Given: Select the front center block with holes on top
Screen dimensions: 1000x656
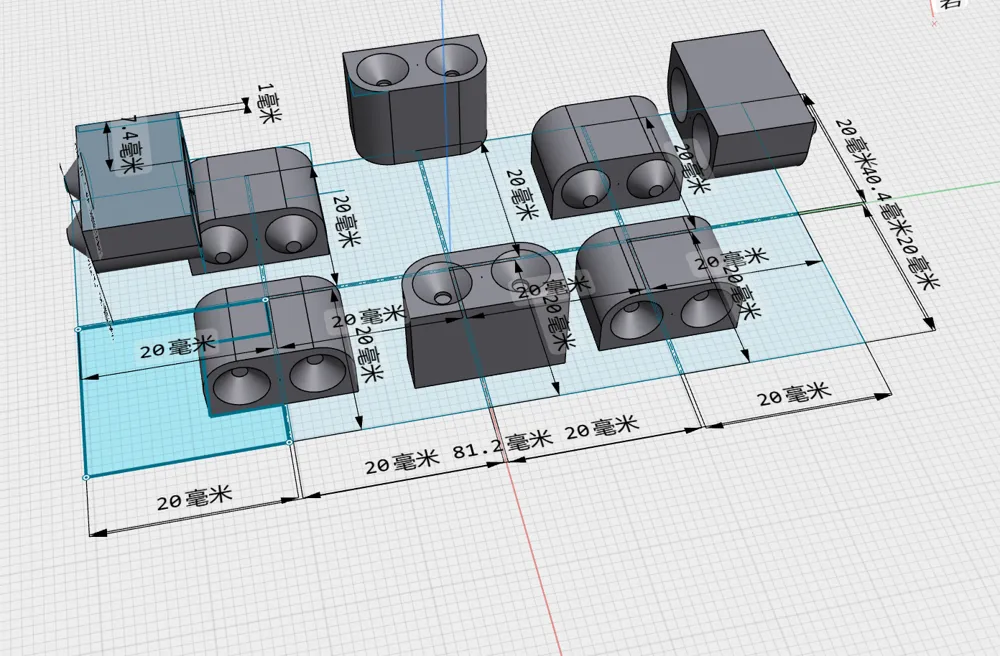Looking at the screenshot, I should [485, 316].
